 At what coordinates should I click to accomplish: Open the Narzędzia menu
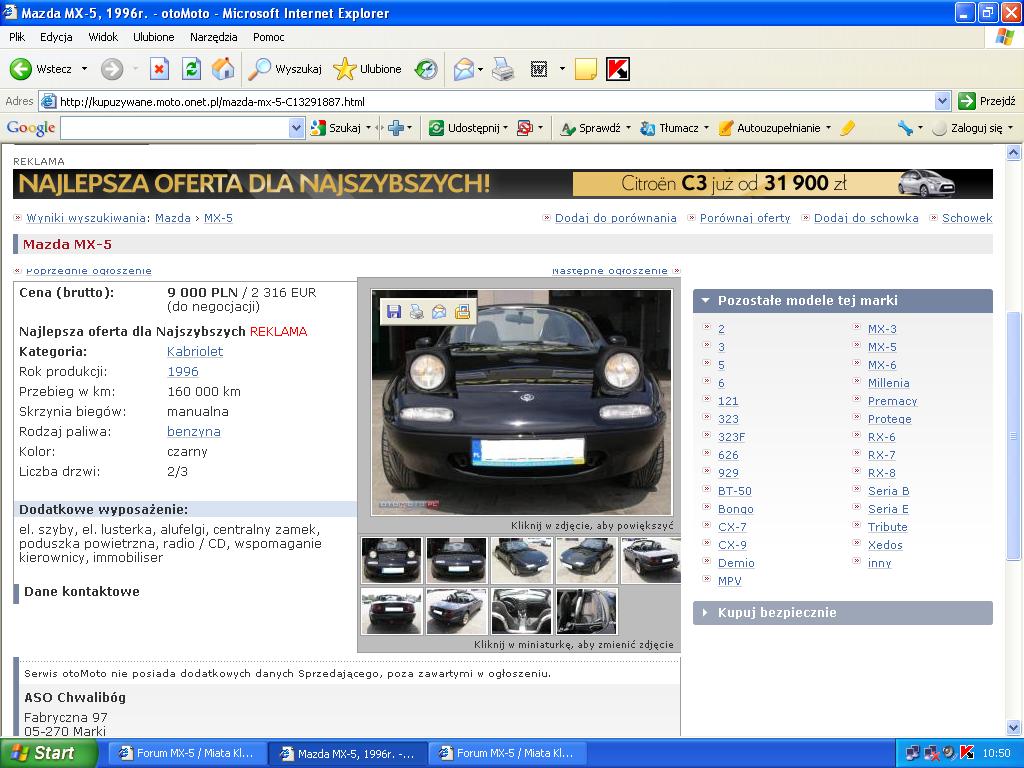point(214,37)
